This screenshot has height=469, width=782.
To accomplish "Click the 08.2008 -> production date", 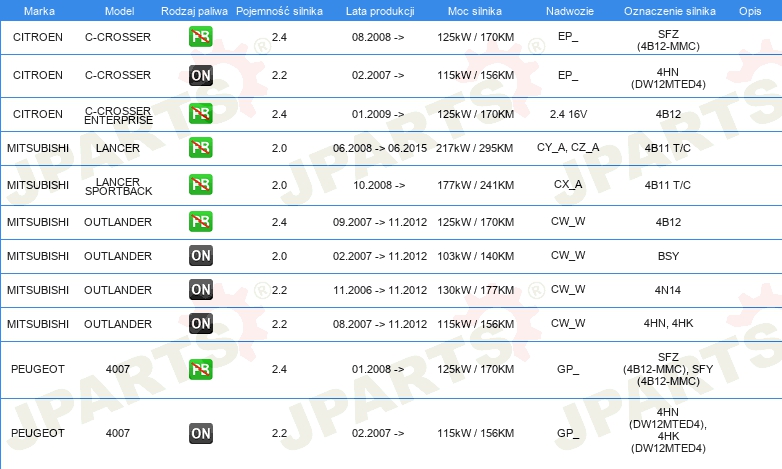I will [378, 37].
